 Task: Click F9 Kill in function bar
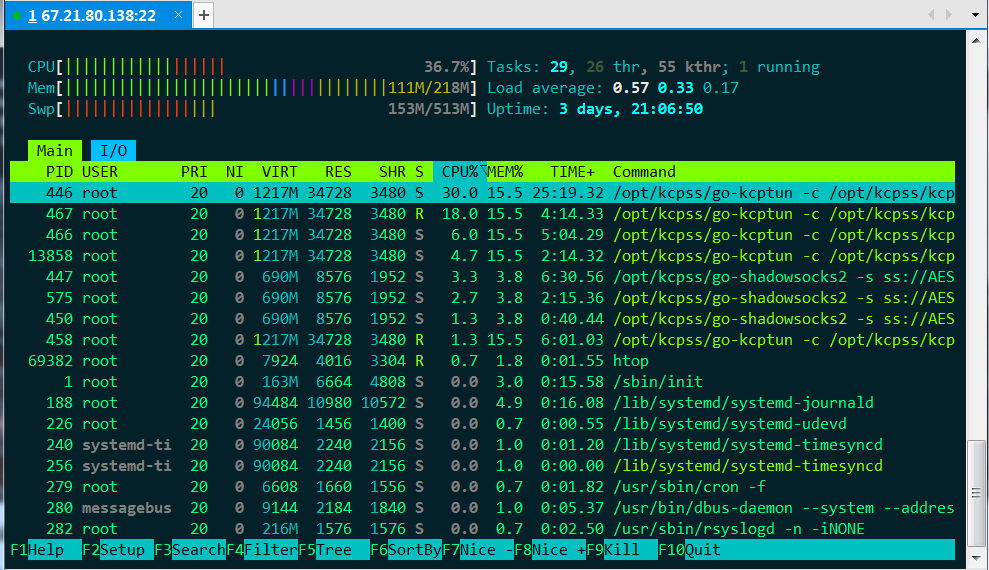pos(621,550)
